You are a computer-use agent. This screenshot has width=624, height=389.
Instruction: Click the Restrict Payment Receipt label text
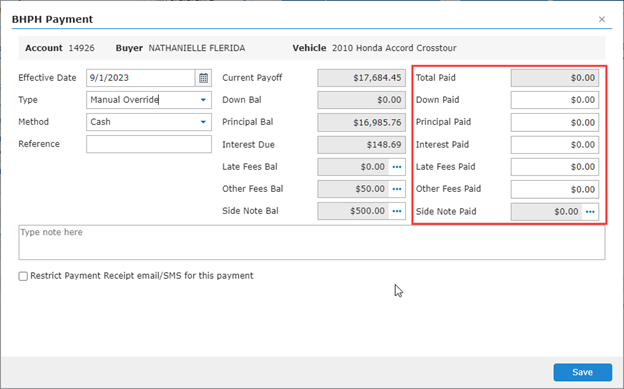pyautogui.click(x=142, y=276)
